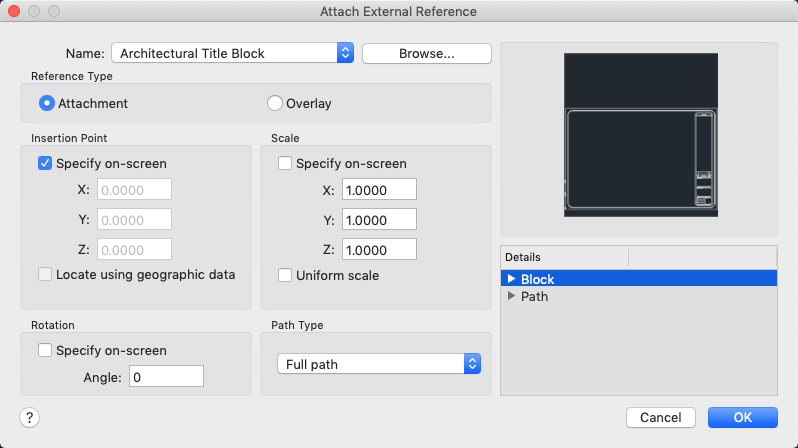Click the Scale Y input field

(x=379, y=220)
